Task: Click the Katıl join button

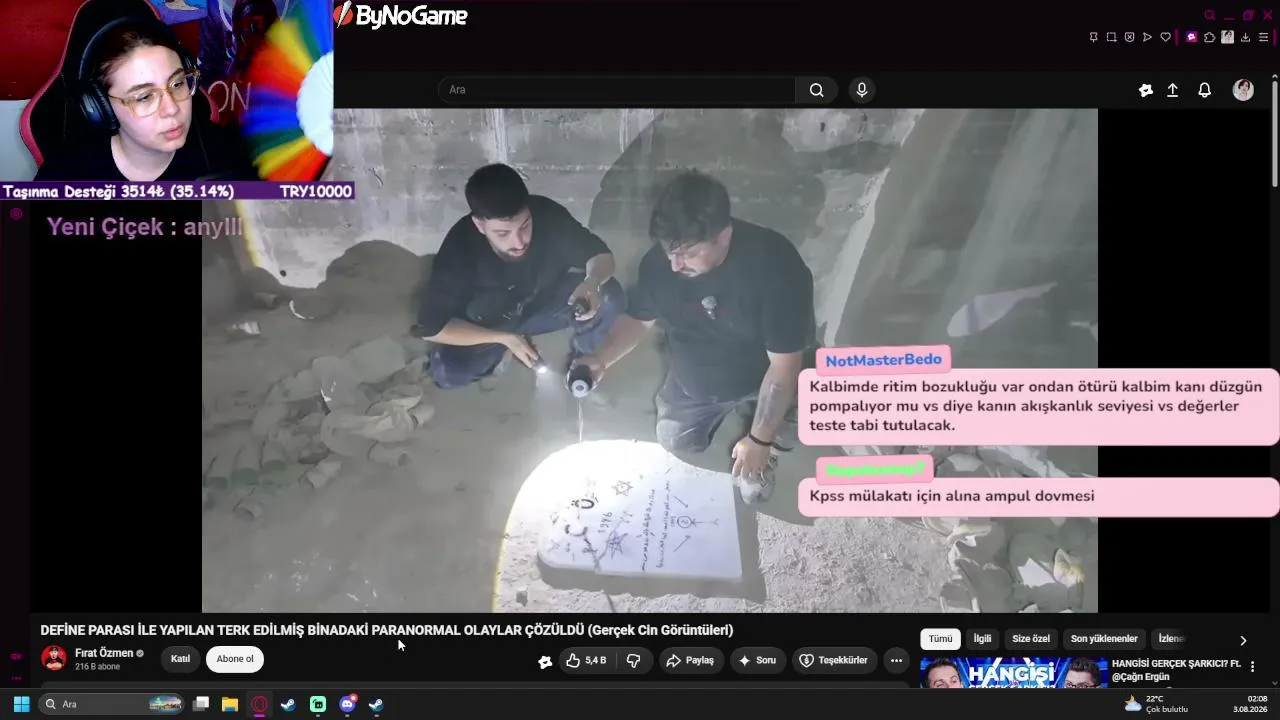Action: (180, 659)
